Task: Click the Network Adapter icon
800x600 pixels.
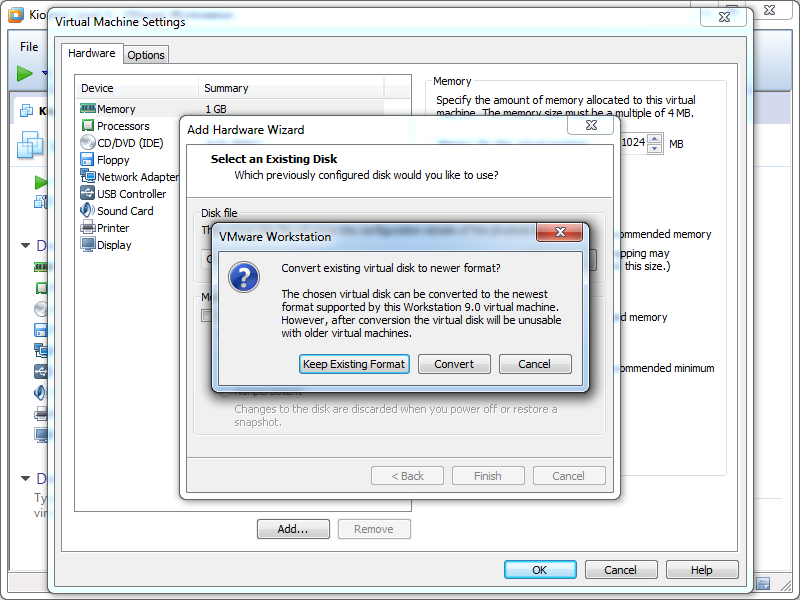Action: 88,177
